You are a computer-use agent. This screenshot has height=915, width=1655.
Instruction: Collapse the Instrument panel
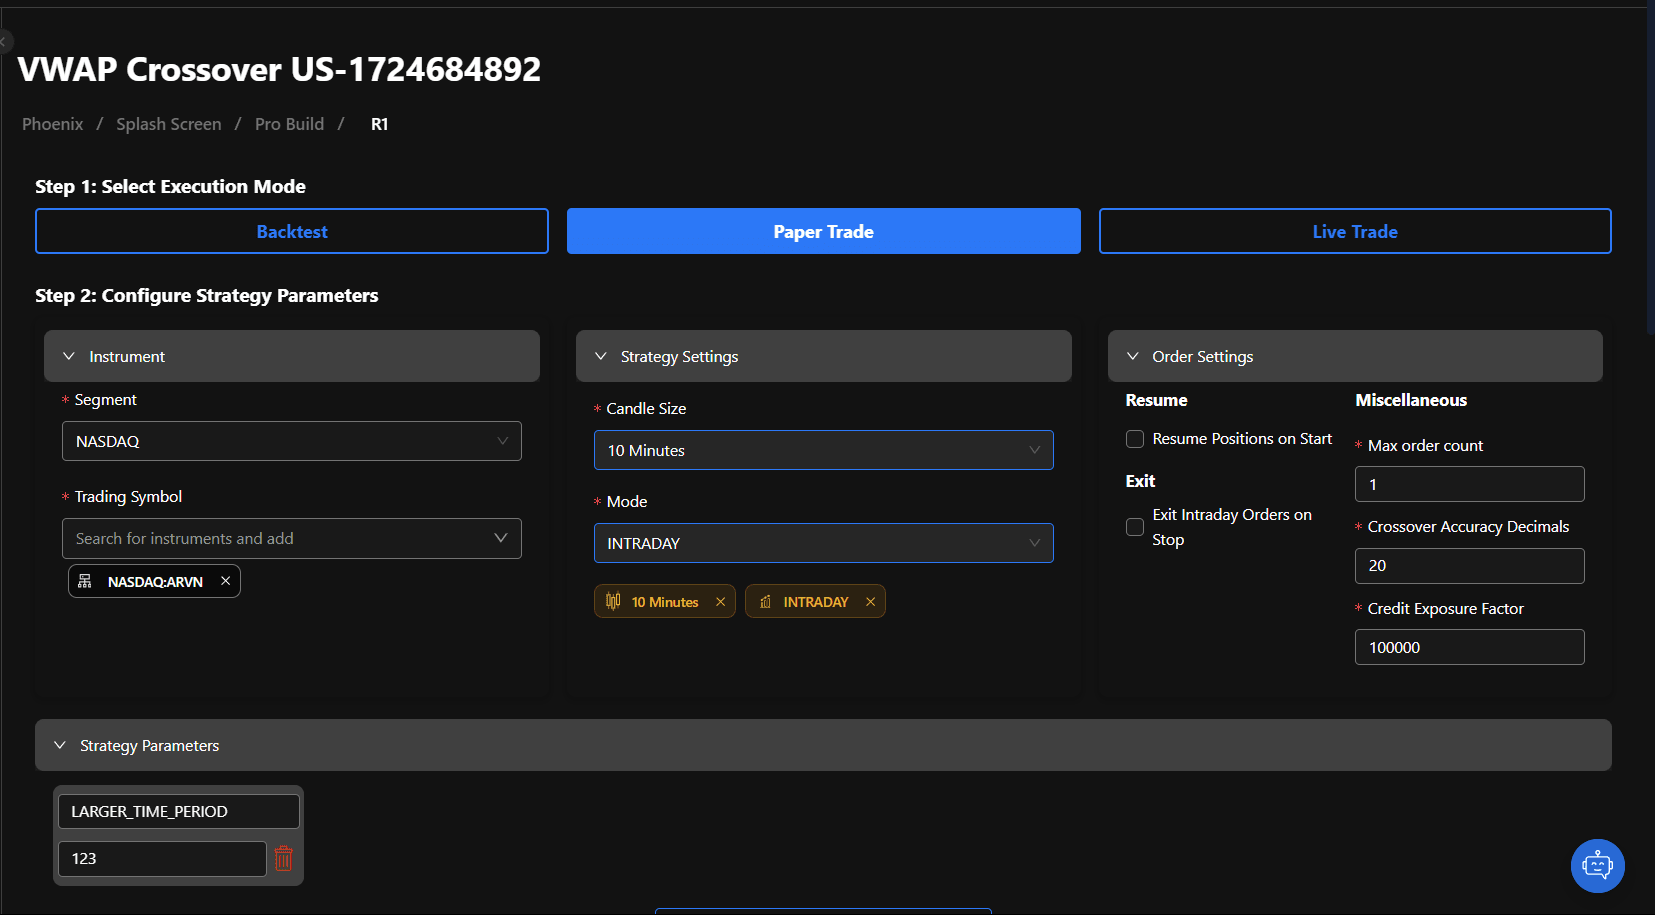coord(69,356)
